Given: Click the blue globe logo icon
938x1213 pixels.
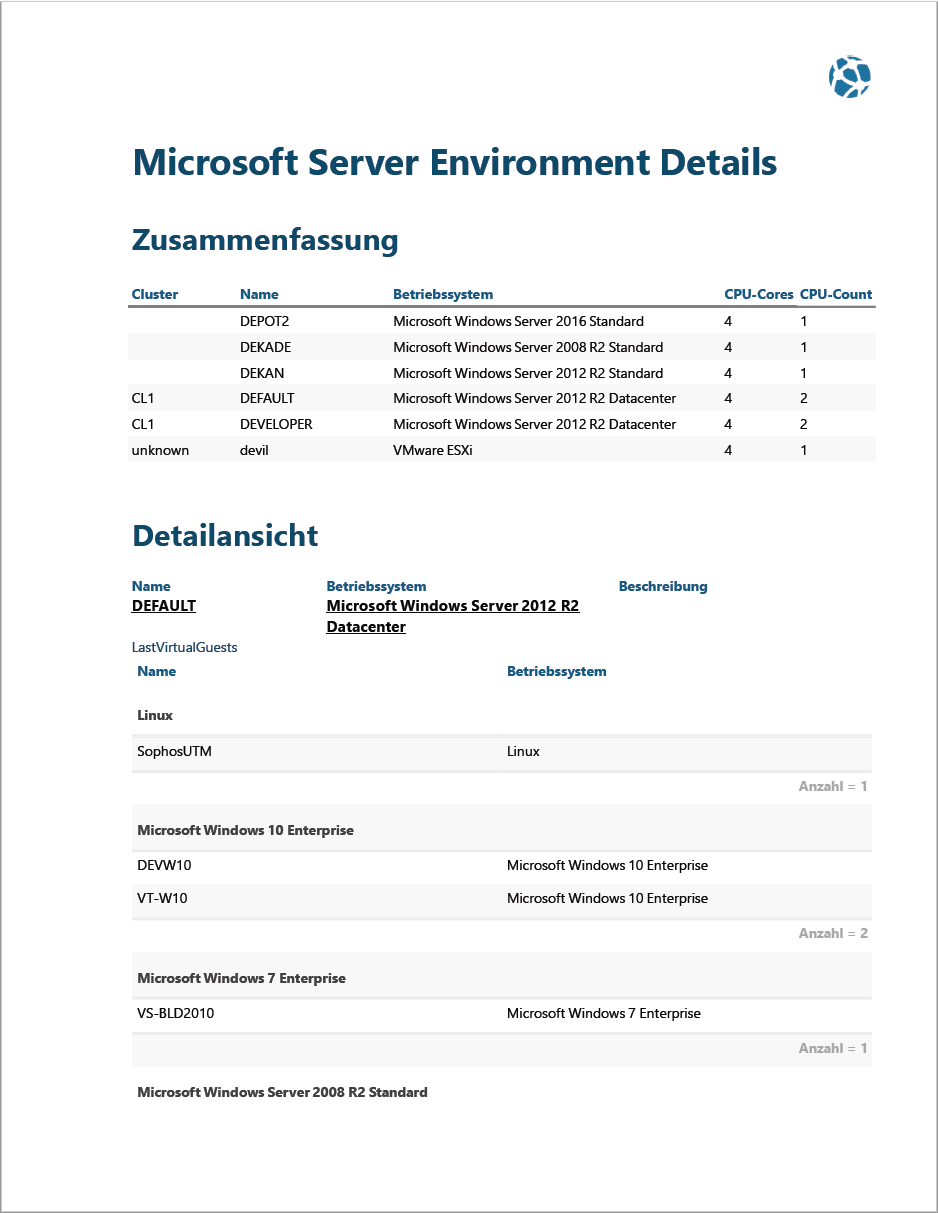Looking at the screenshot, I should [x=850, y=77].
